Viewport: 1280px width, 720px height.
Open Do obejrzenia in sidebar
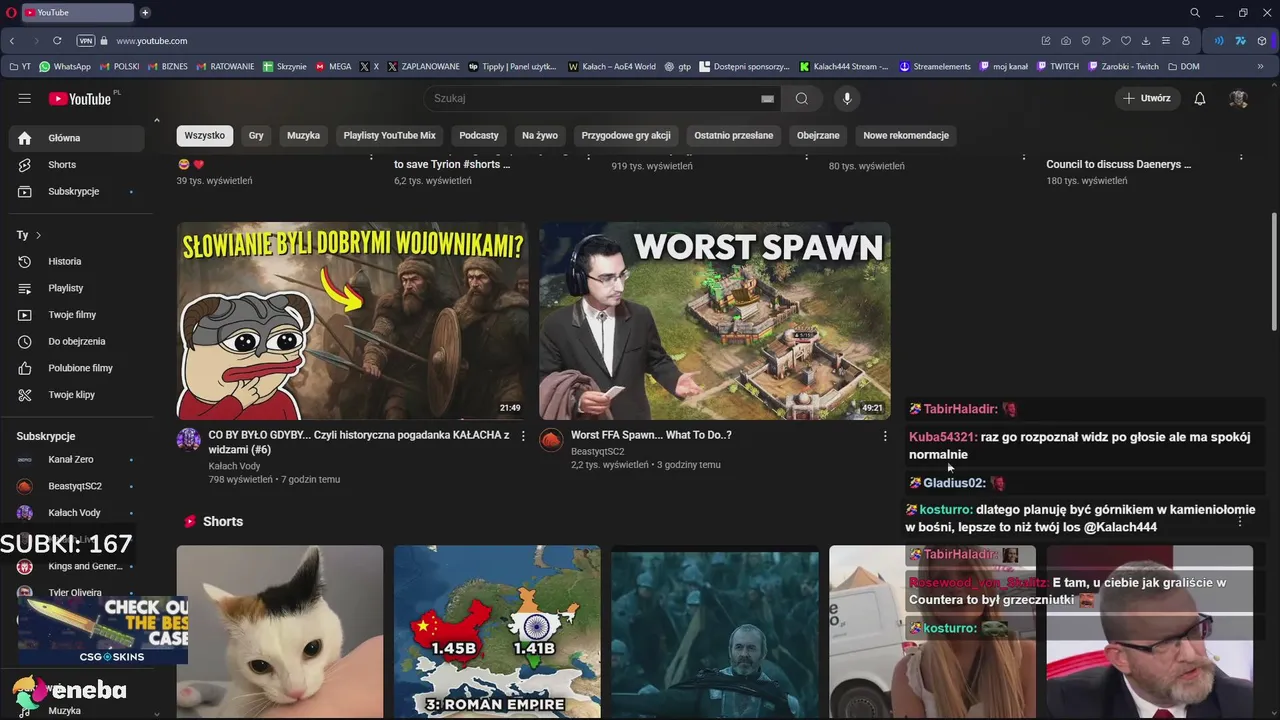[x=76, y=341]
